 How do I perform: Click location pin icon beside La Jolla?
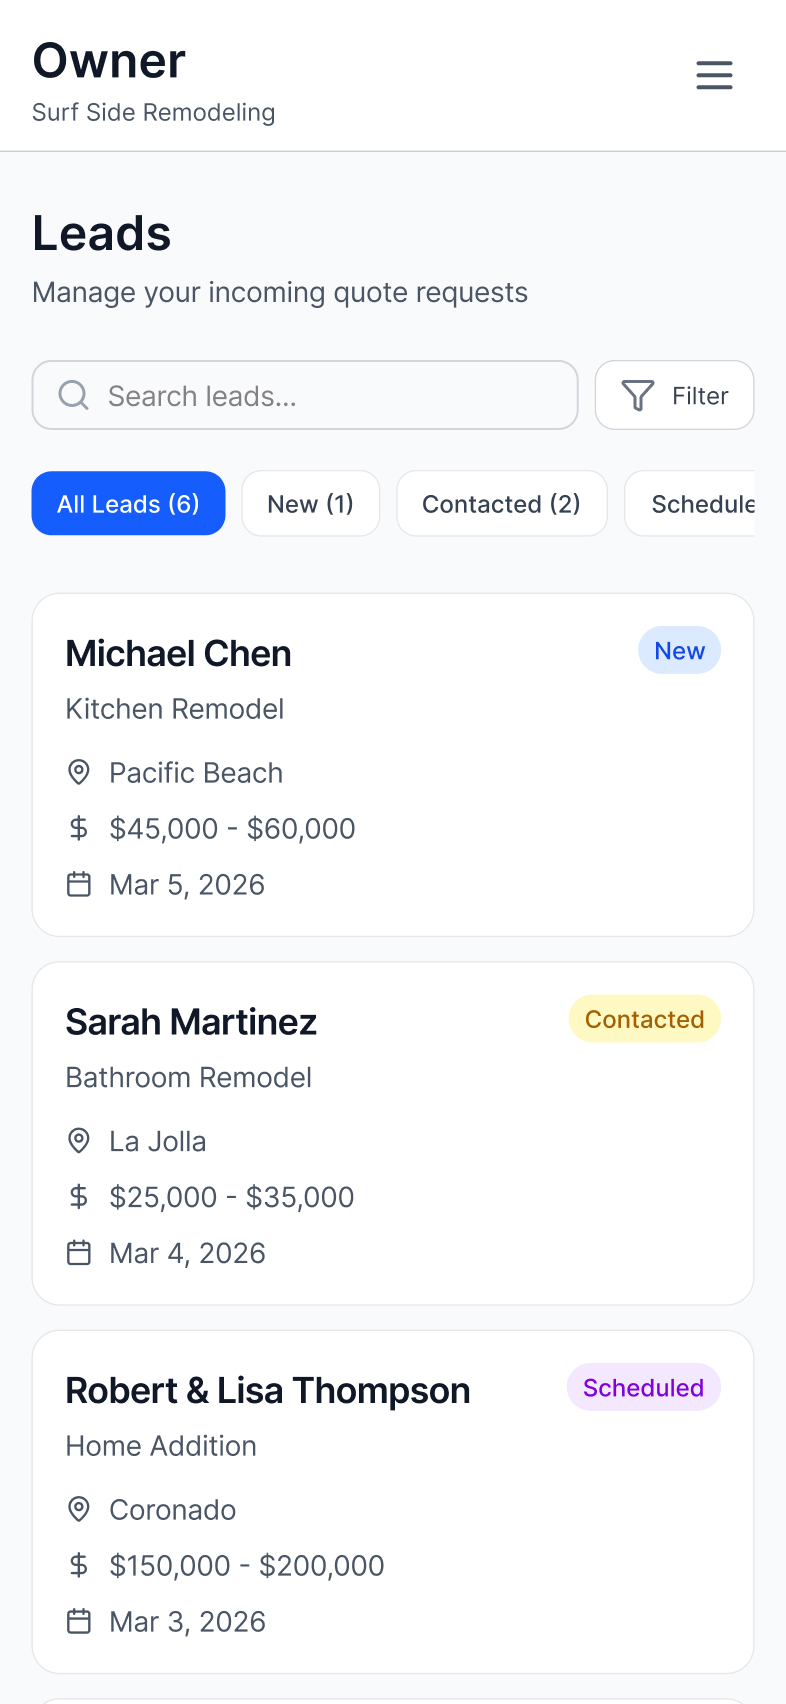79,1140
